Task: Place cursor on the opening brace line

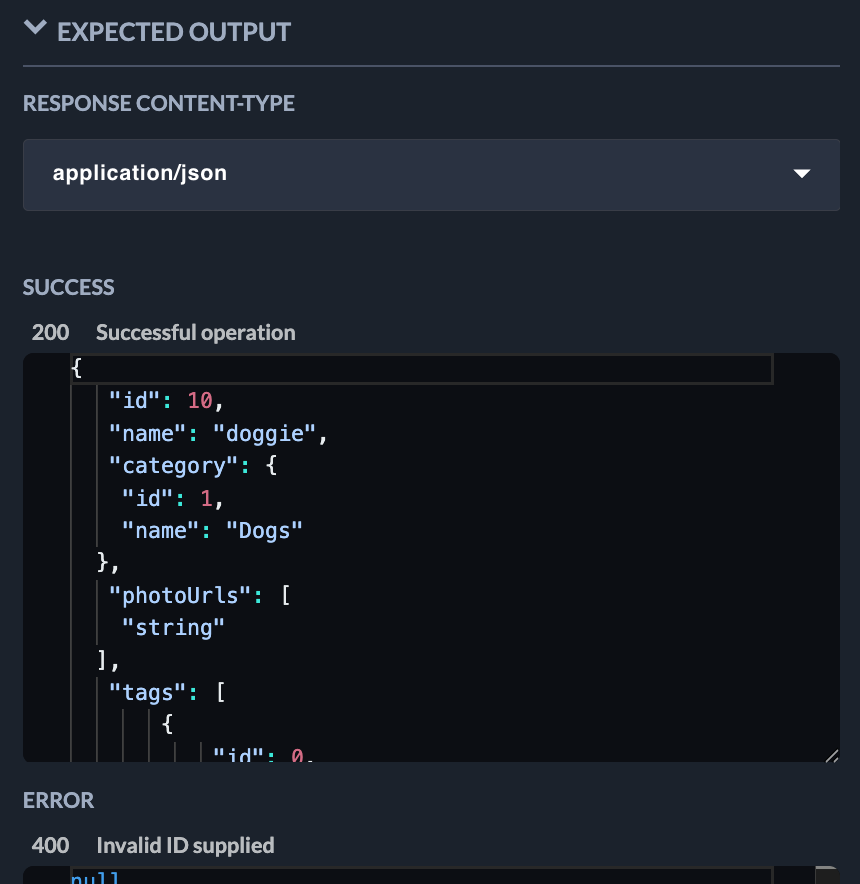Action: pyautogui.click(x=78, y=369)
